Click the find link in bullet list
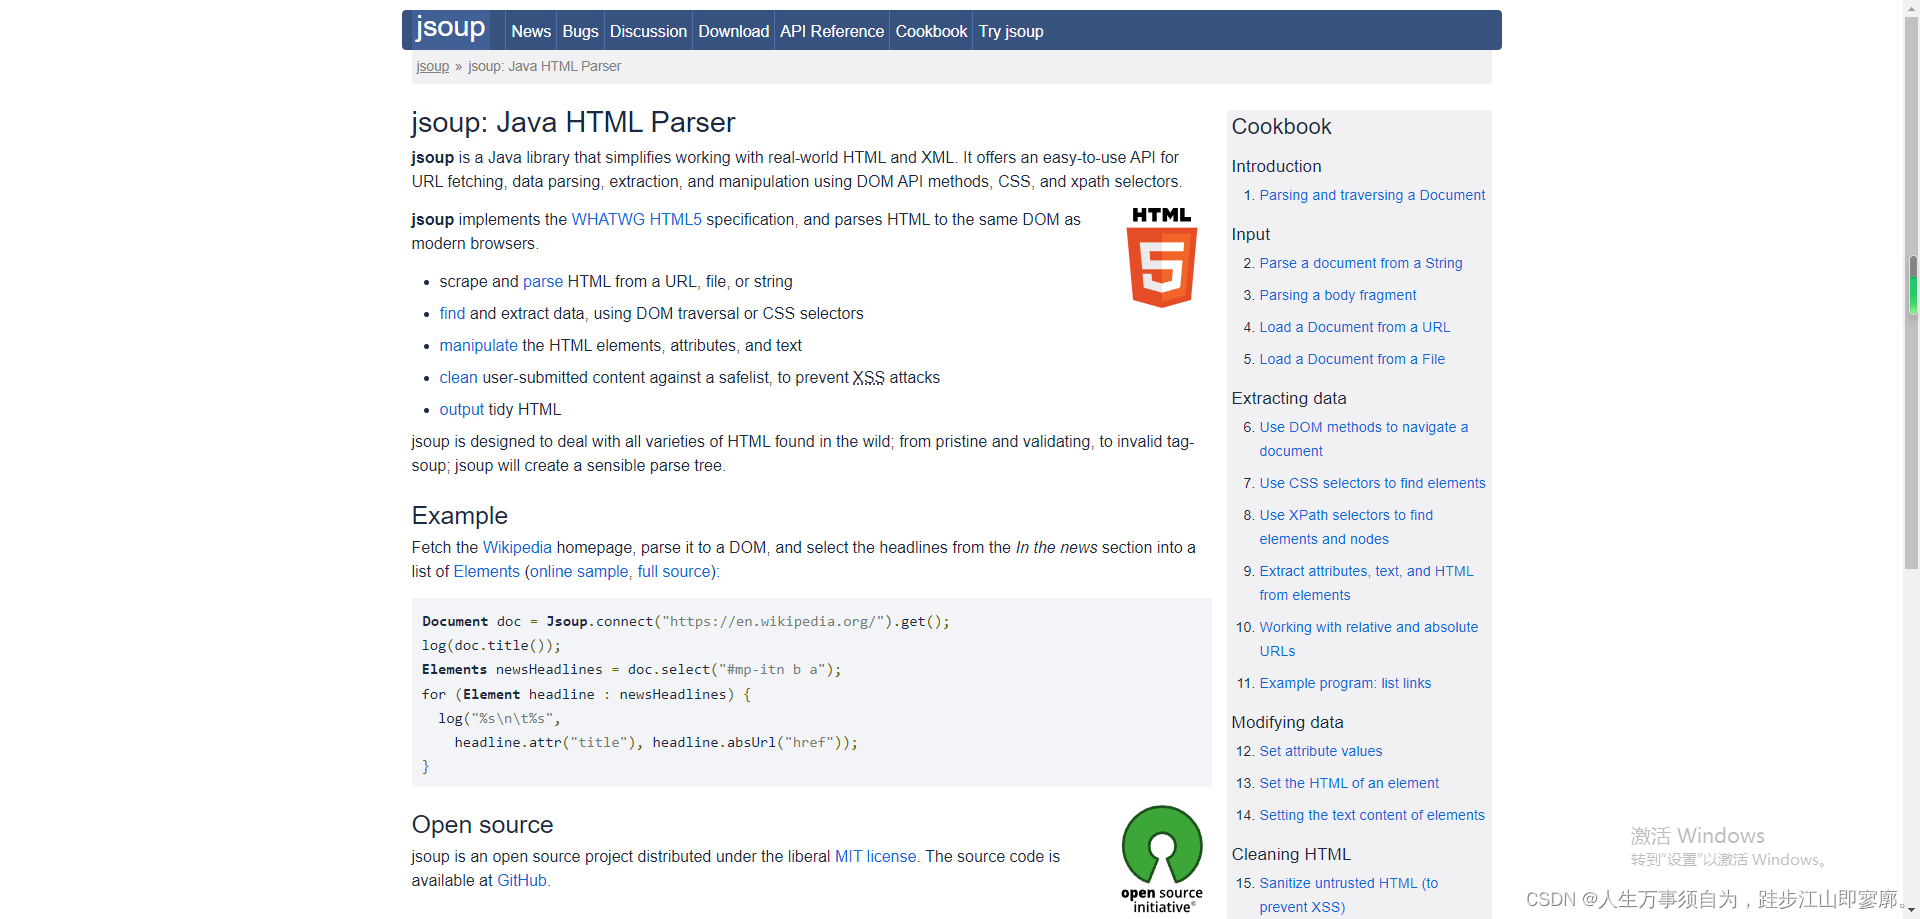 click(452, 313)
